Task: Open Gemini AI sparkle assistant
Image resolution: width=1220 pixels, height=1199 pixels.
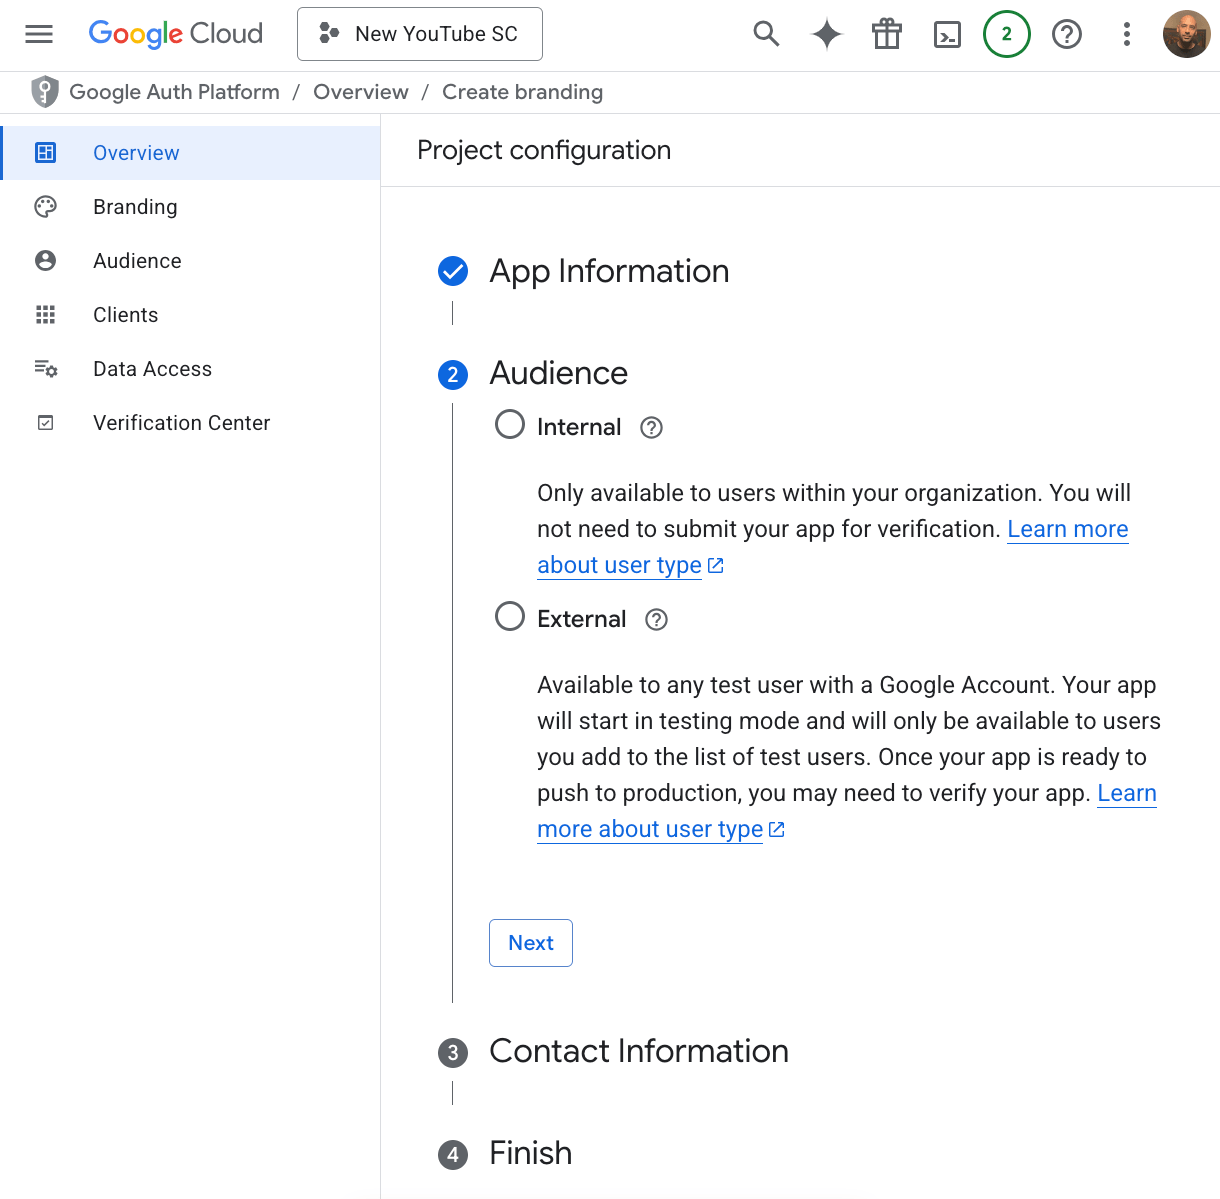Action: (826, 34)
